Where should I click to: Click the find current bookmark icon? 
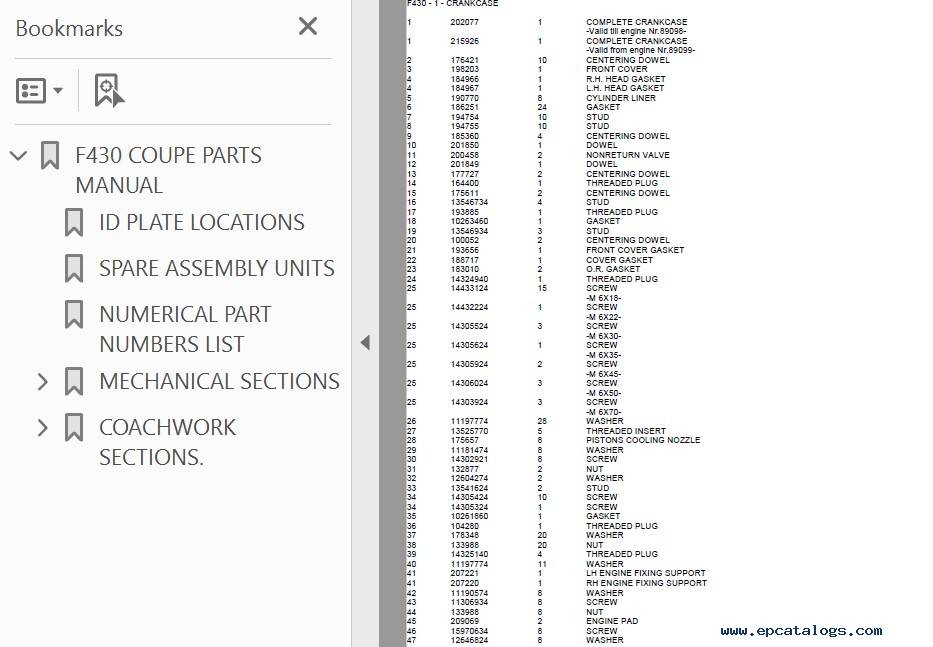[x=109, y=90]
